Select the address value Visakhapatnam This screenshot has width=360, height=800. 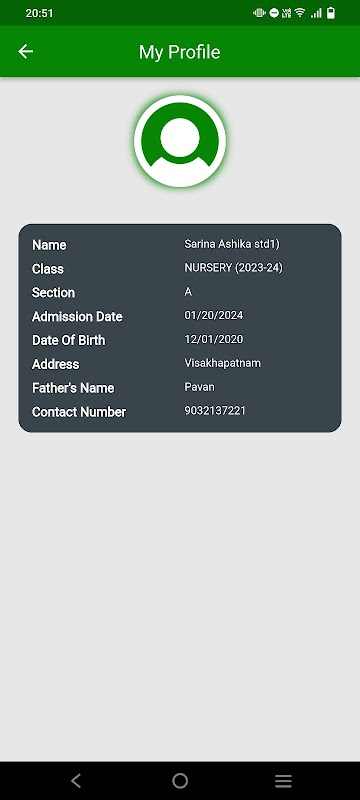click(222, 363)
